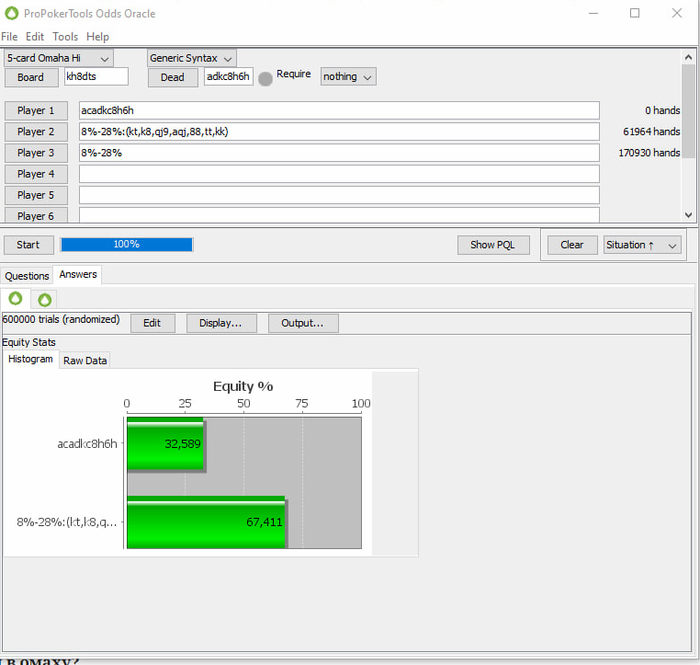Click Player 1 hand field acadkc8h6h

click(339, 111)
